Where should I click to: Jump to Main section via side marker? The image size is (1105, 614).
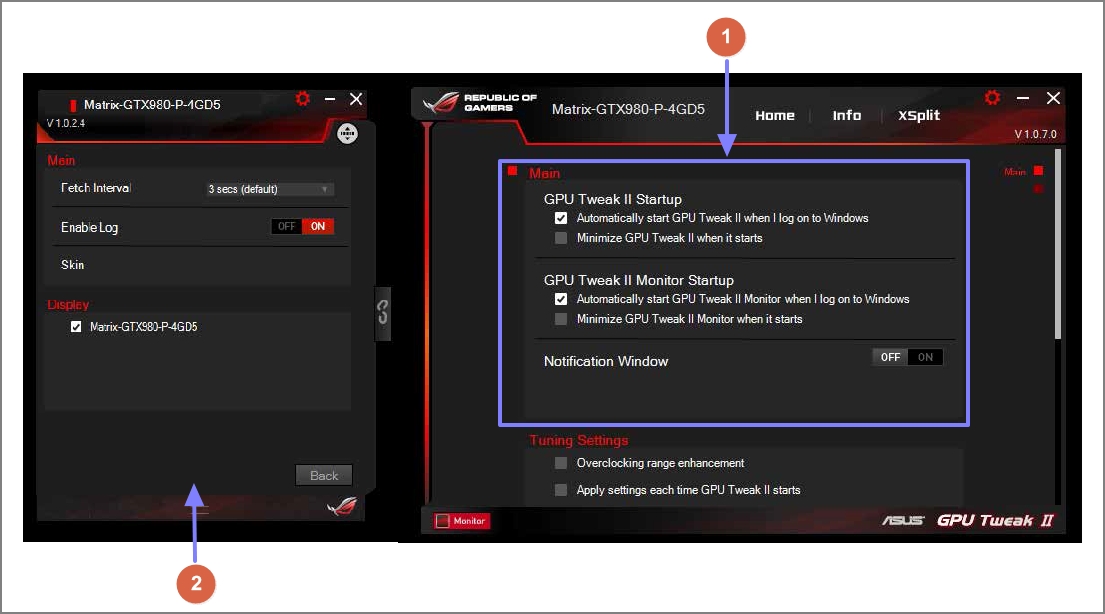point(1038,171)
